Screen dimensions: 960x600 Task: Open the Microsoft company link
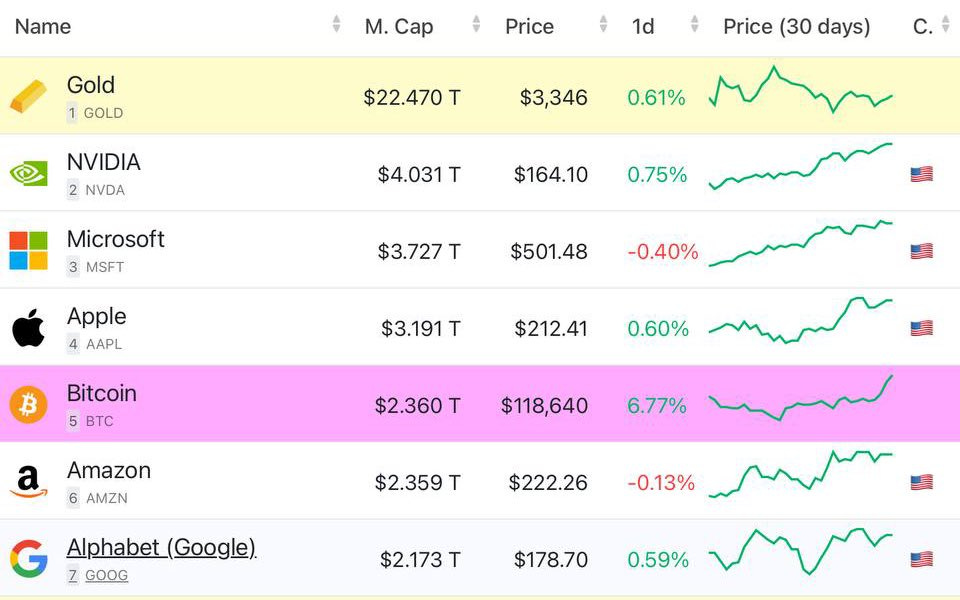coord(116,239)
